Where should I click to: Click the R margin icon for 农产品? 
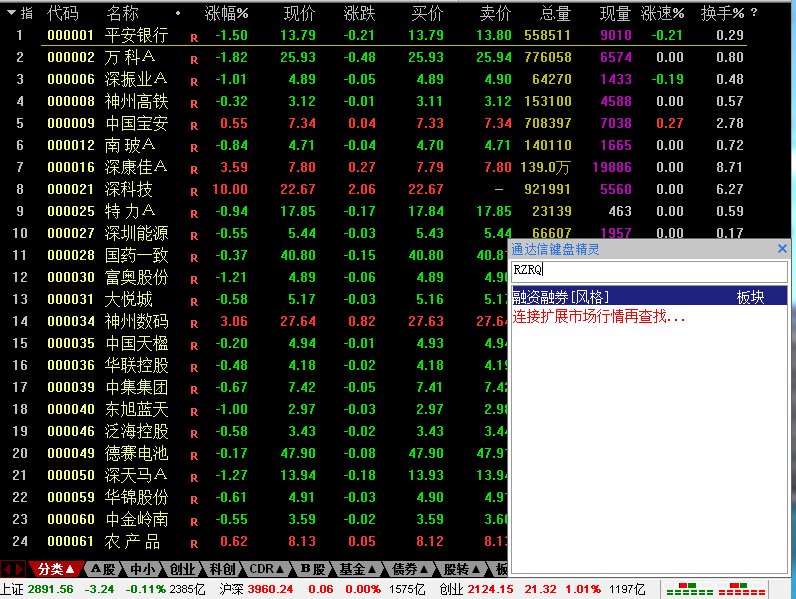pos(194,542)
